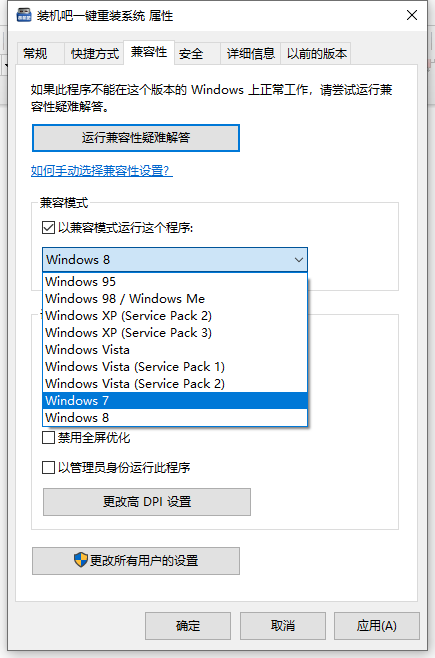The height and width of the screenshot is (658, 435).
Task: Close the properties dialog
Action: click(x=412, y=16)
